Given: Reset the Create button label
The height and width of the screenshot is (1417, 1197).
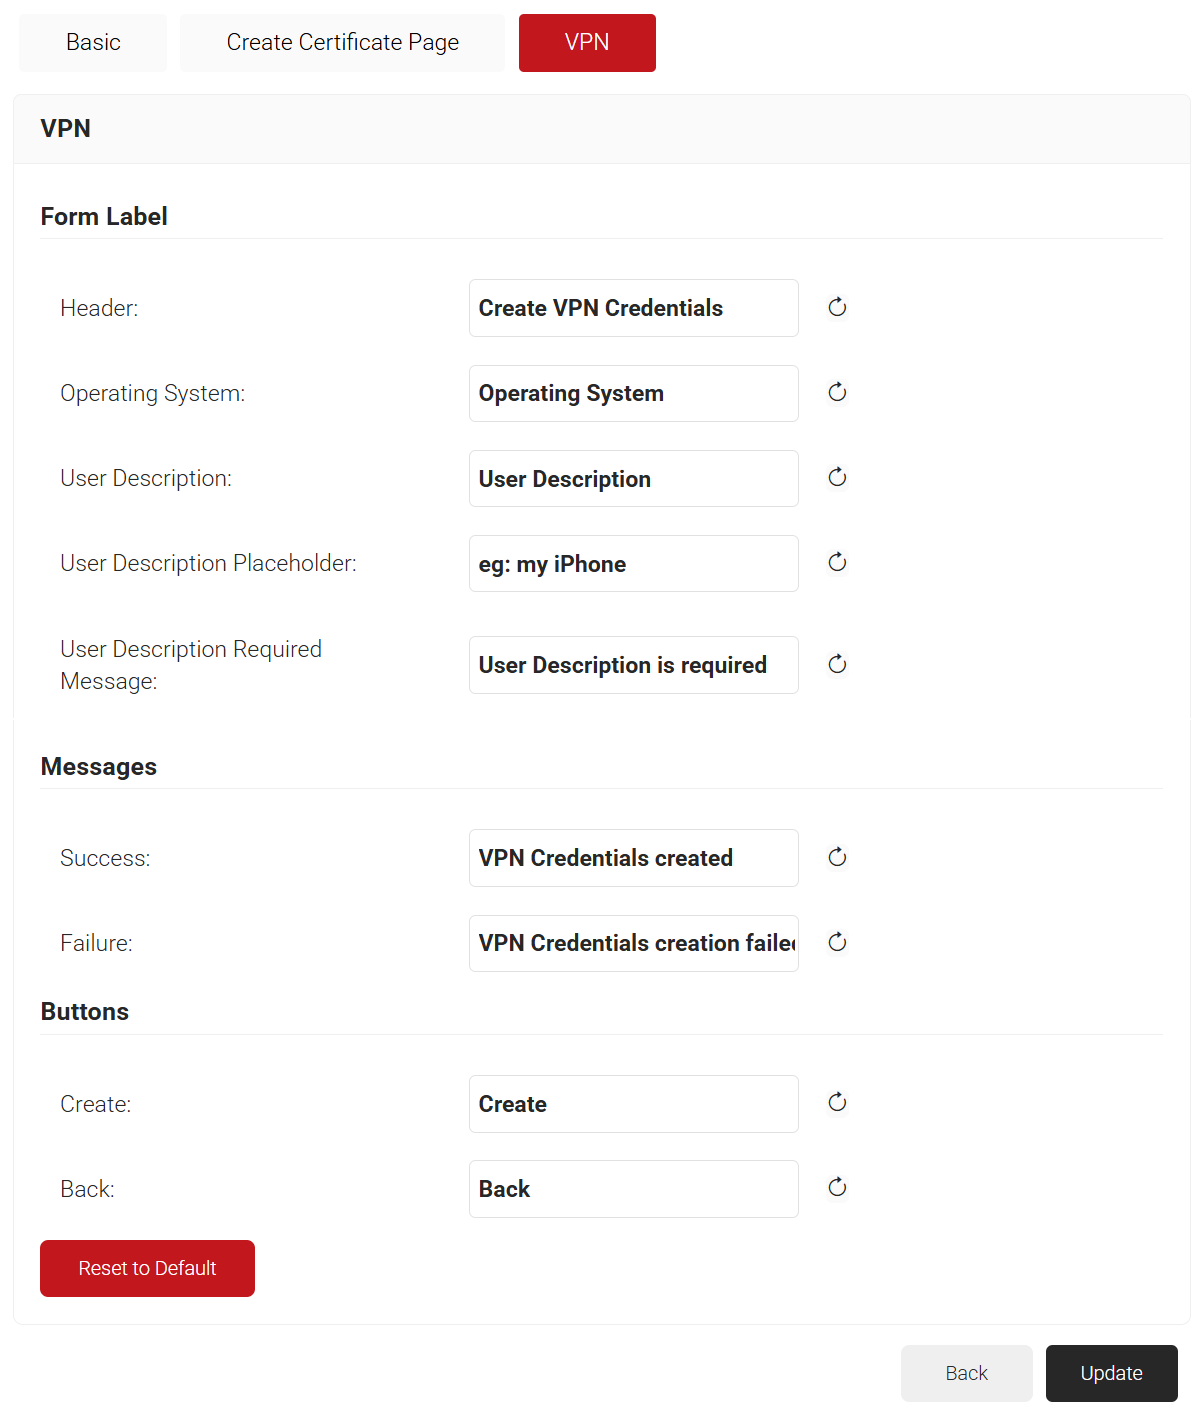Looking at the screenshot, I should click(837, 1103).
